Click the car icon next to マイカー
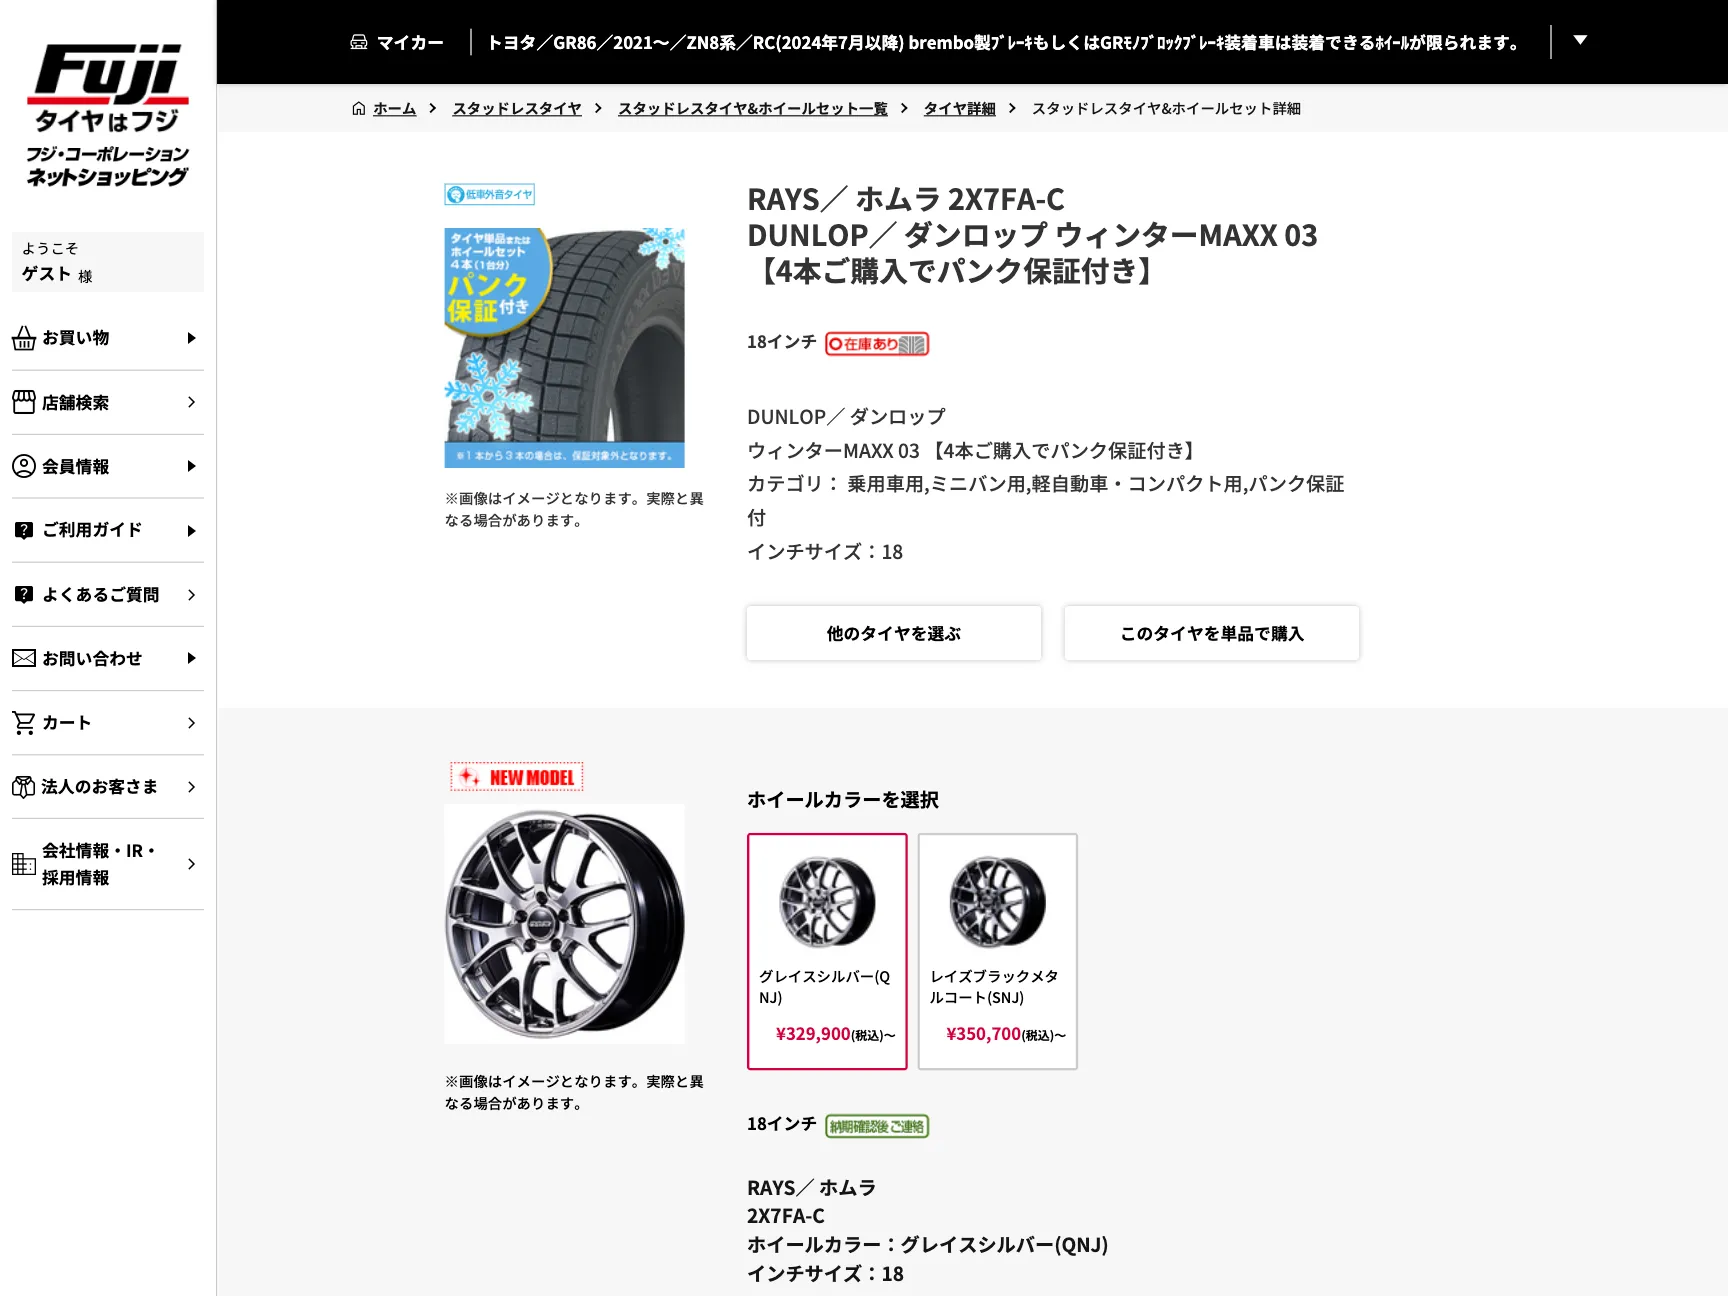 359,42
